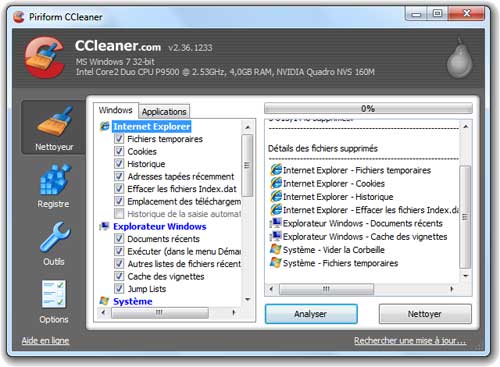Click Détails des fichiers supprimés heading
This screenshot has height=367, width=500.
click(x=323, y=148)
